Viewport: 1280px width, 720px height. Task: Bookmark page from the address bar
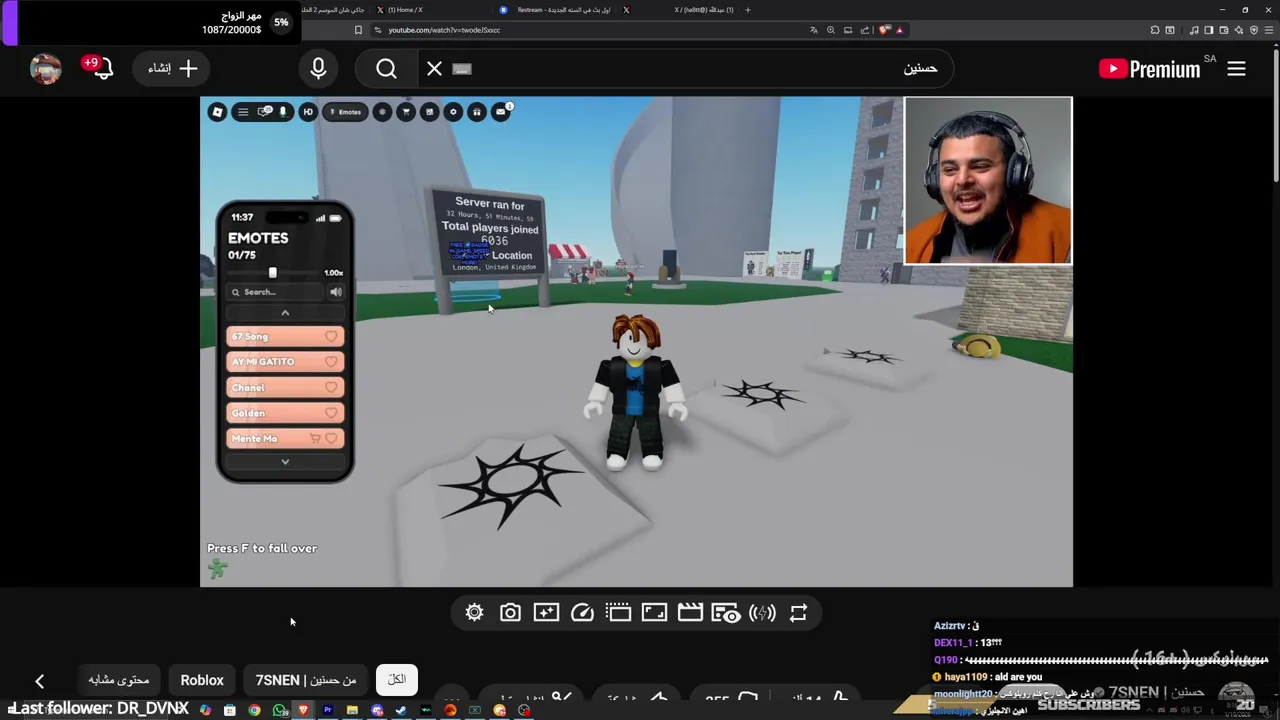point(358,30)
